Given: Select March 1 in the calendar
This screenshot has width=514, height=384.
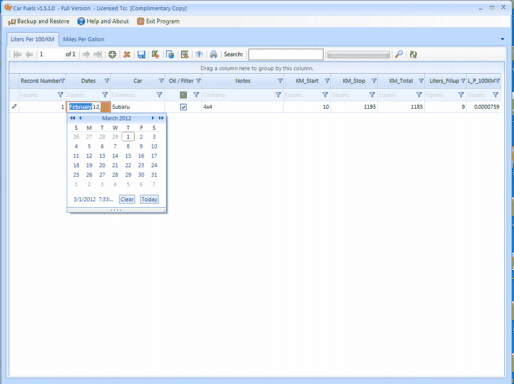Looking at the screenshot, I should 128,137.
